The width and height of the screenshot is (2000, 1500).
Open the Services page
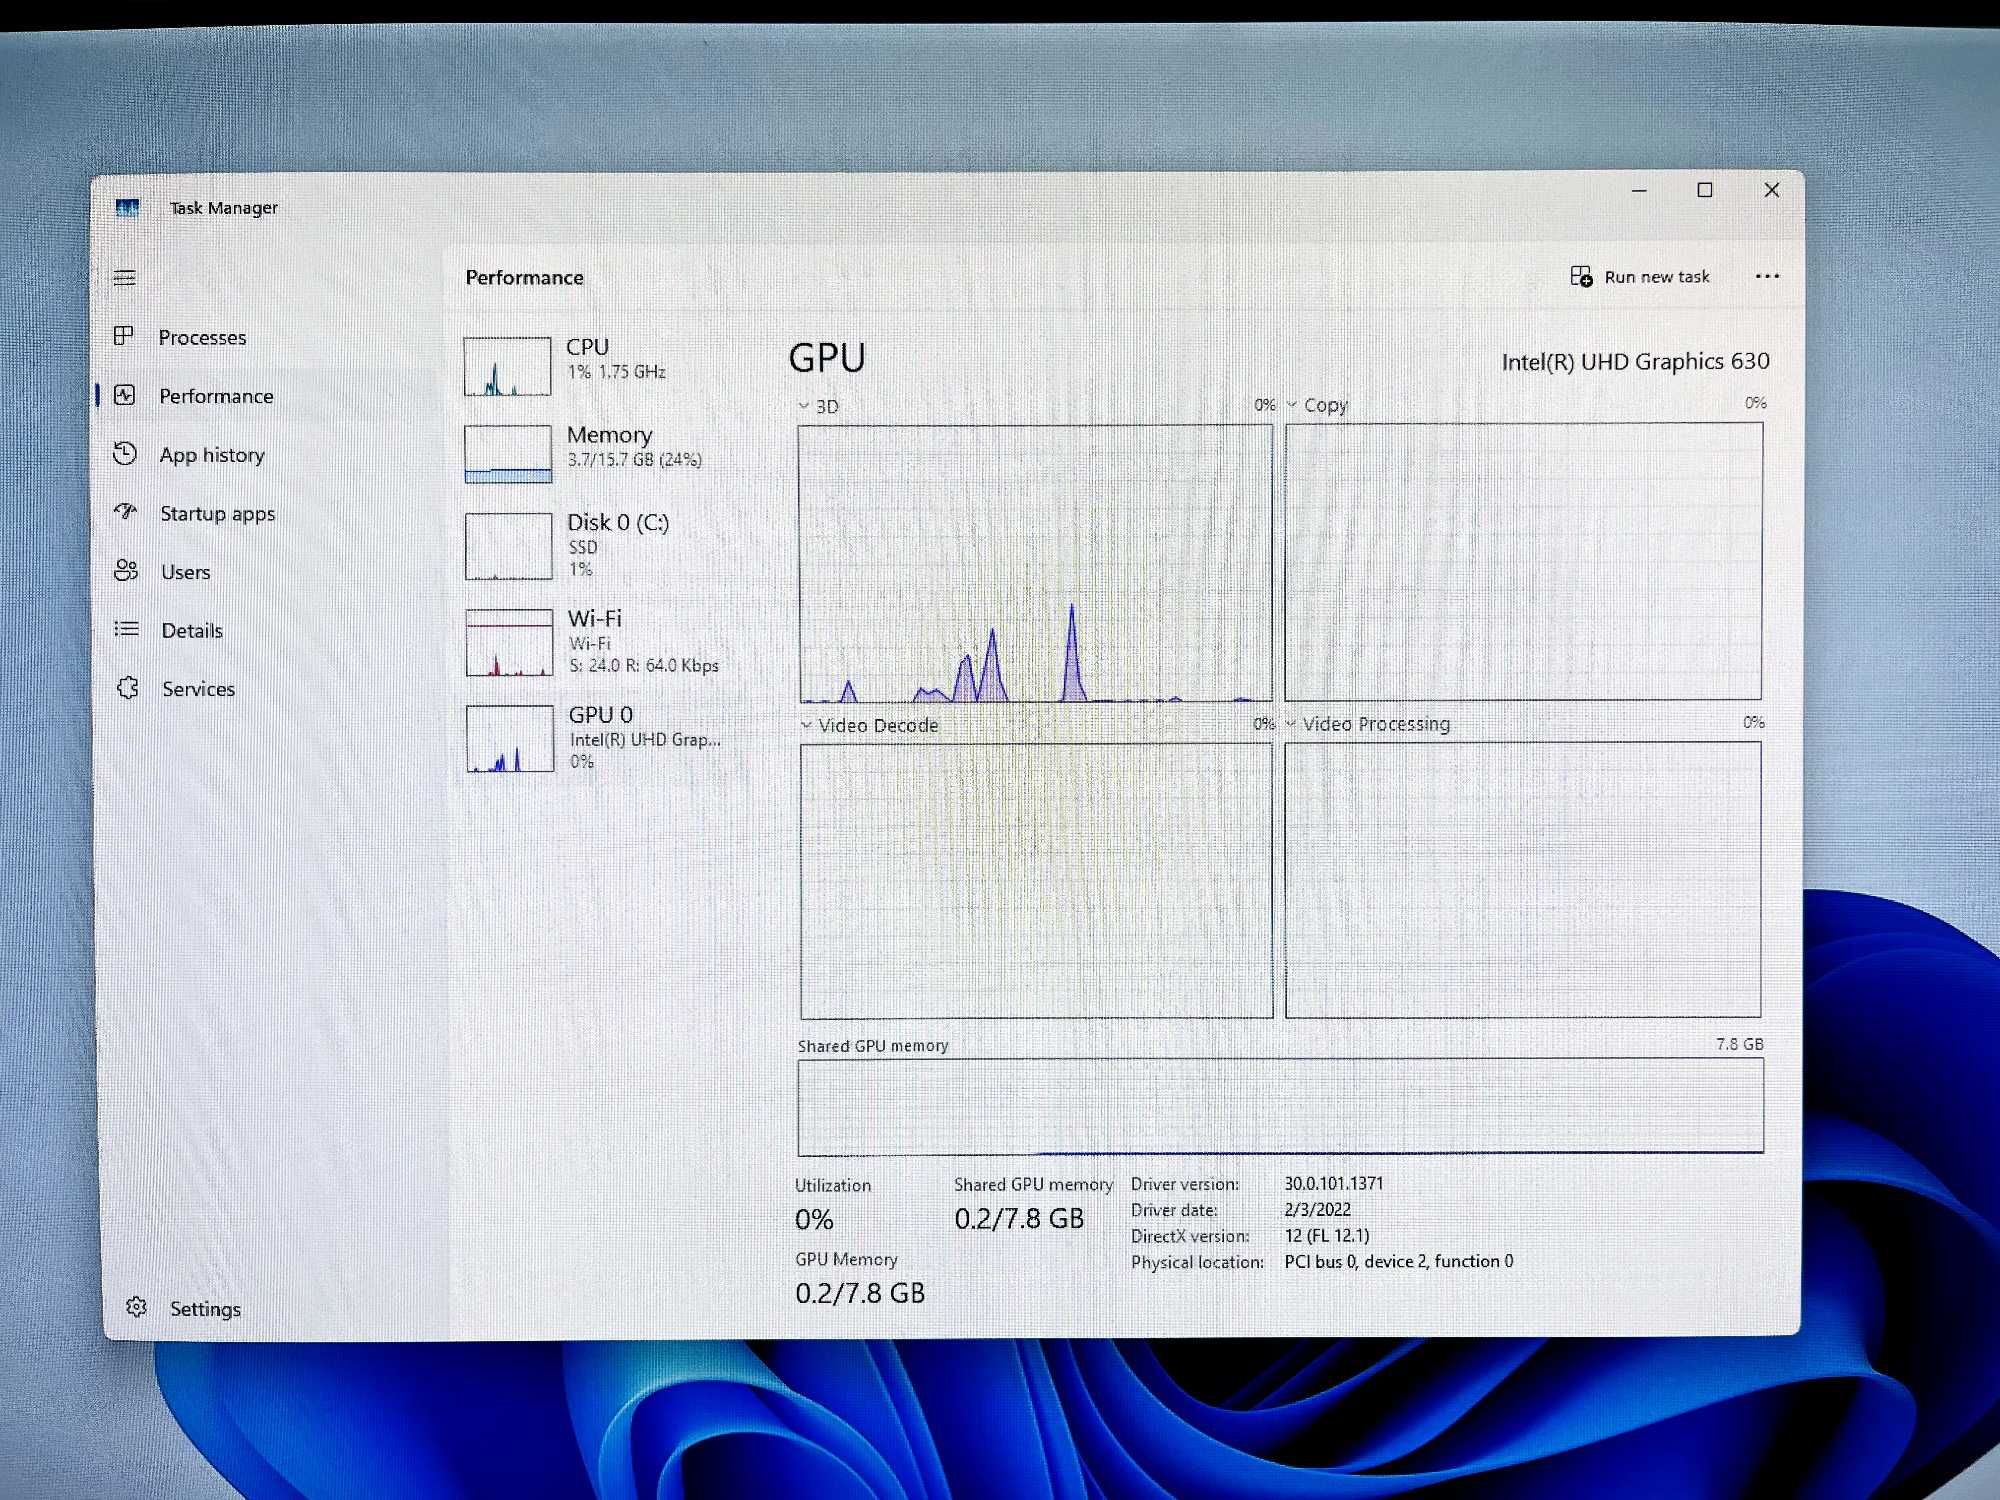tap(198, 689)
